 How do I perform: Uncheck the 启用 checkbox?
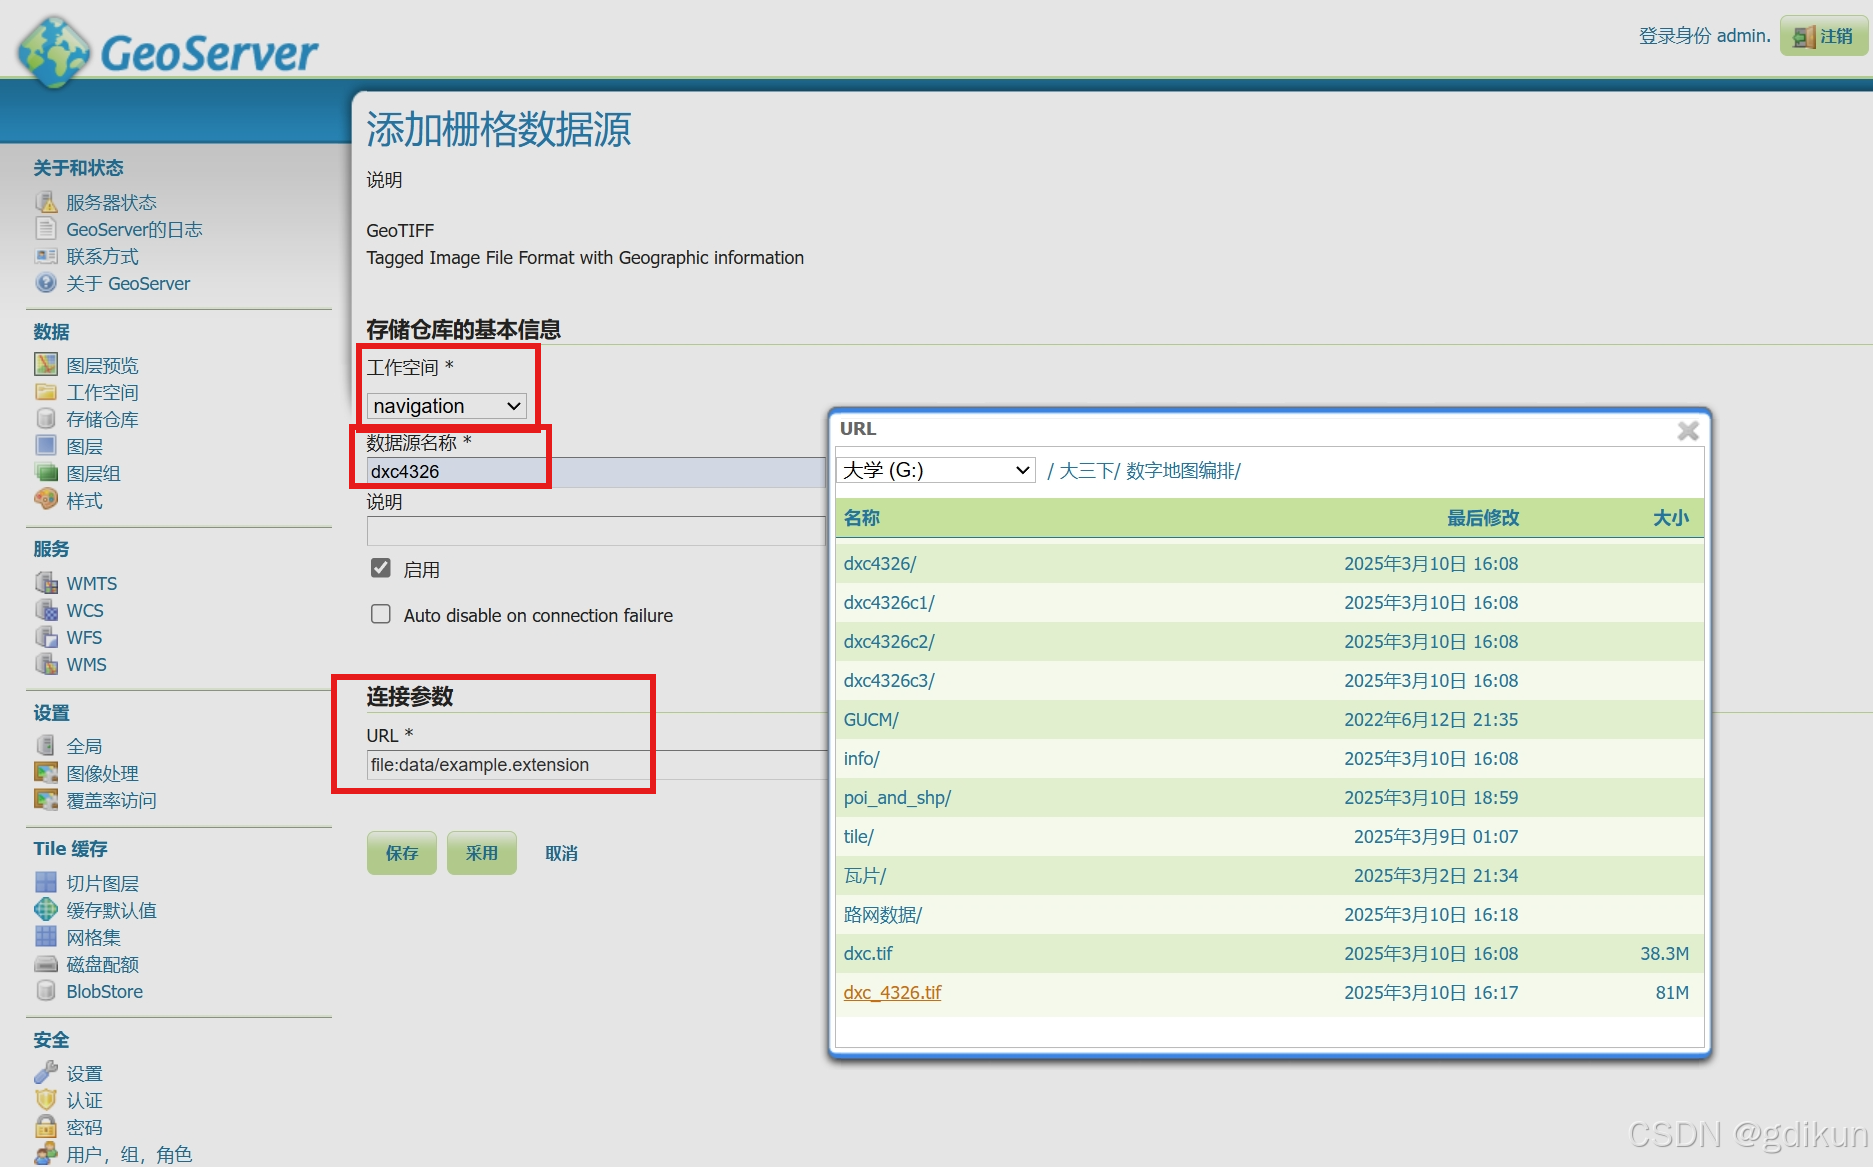381,569
